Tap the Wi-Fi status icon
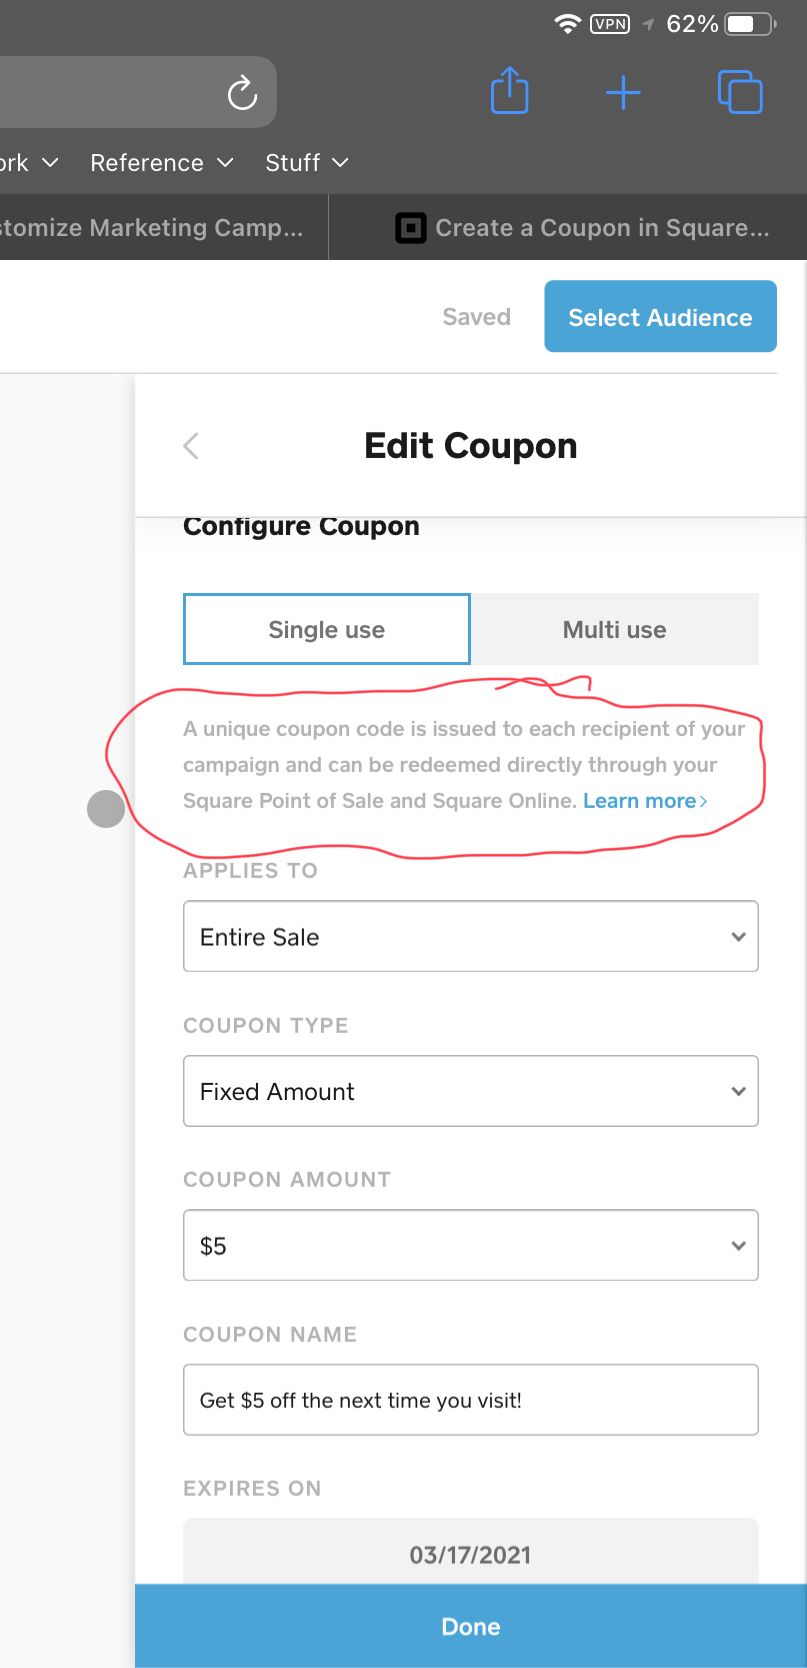 567,24
